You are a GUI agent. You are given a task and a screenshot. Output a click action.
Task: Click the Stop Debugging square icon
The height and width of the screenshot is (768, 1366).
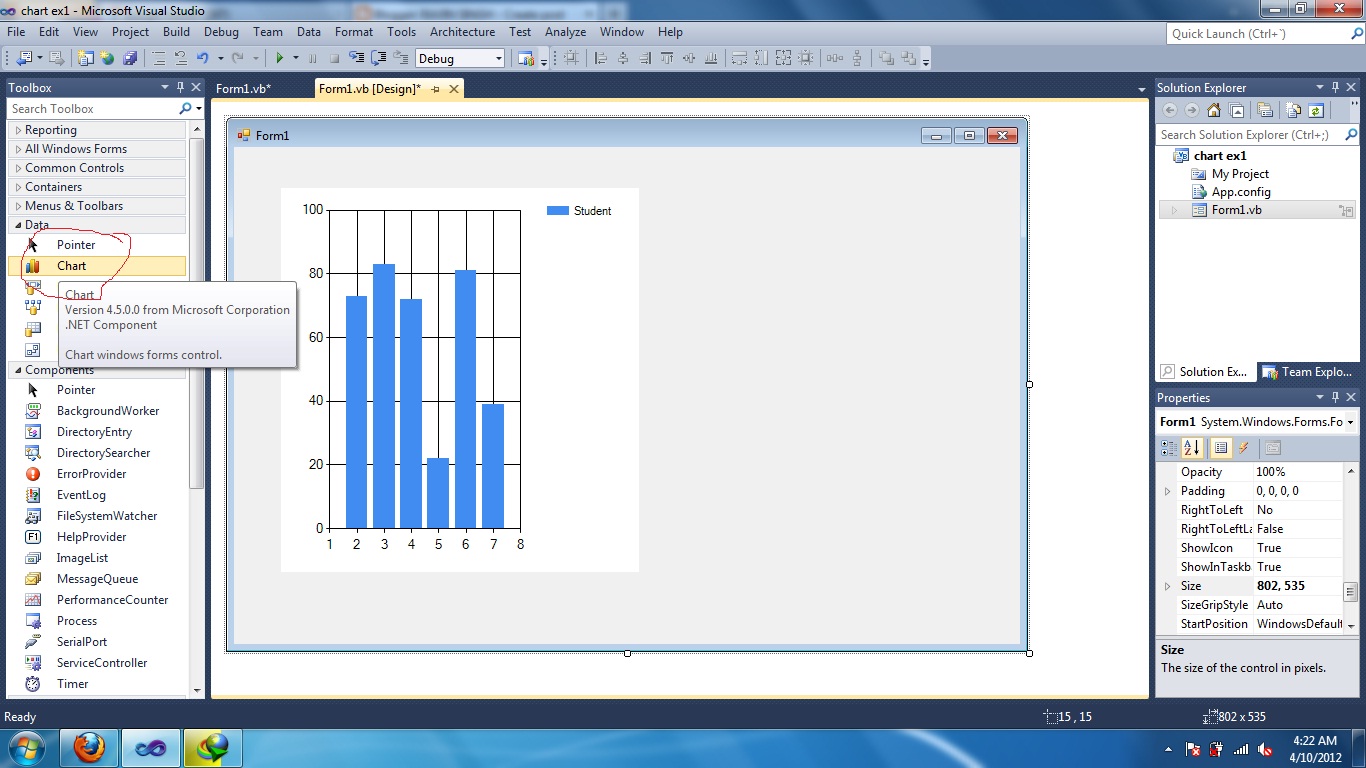coord(334,58)
